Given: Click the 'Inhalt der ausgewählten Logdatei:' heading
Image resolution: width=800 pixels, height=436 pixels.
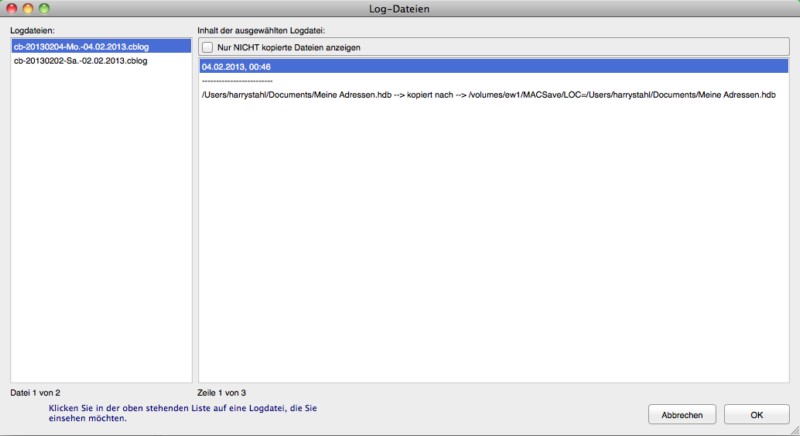Looking at the screenshot, I should pos(269,30).
